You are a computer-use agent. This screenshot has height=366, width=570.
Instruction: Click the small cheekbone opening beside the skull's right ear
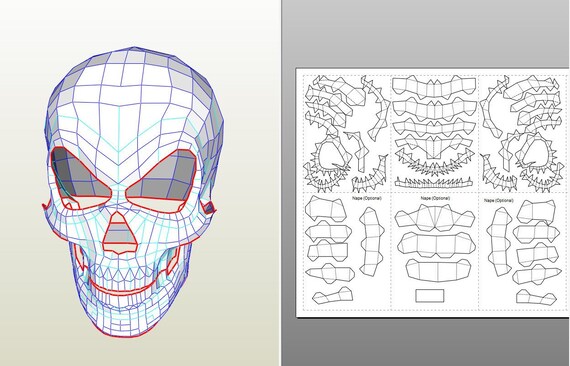(x=209, y=208)
